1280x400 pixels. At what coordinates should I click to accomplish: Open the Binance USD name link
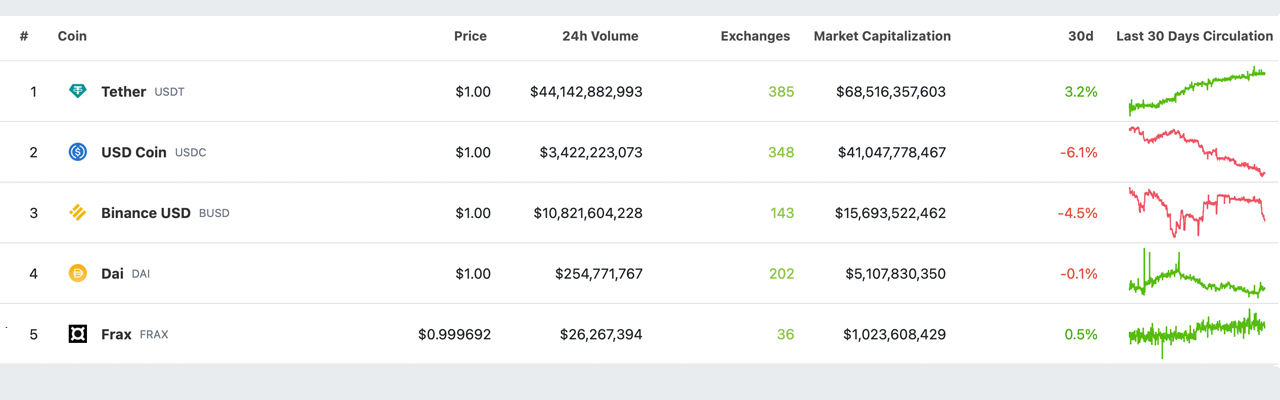[146, 213]
